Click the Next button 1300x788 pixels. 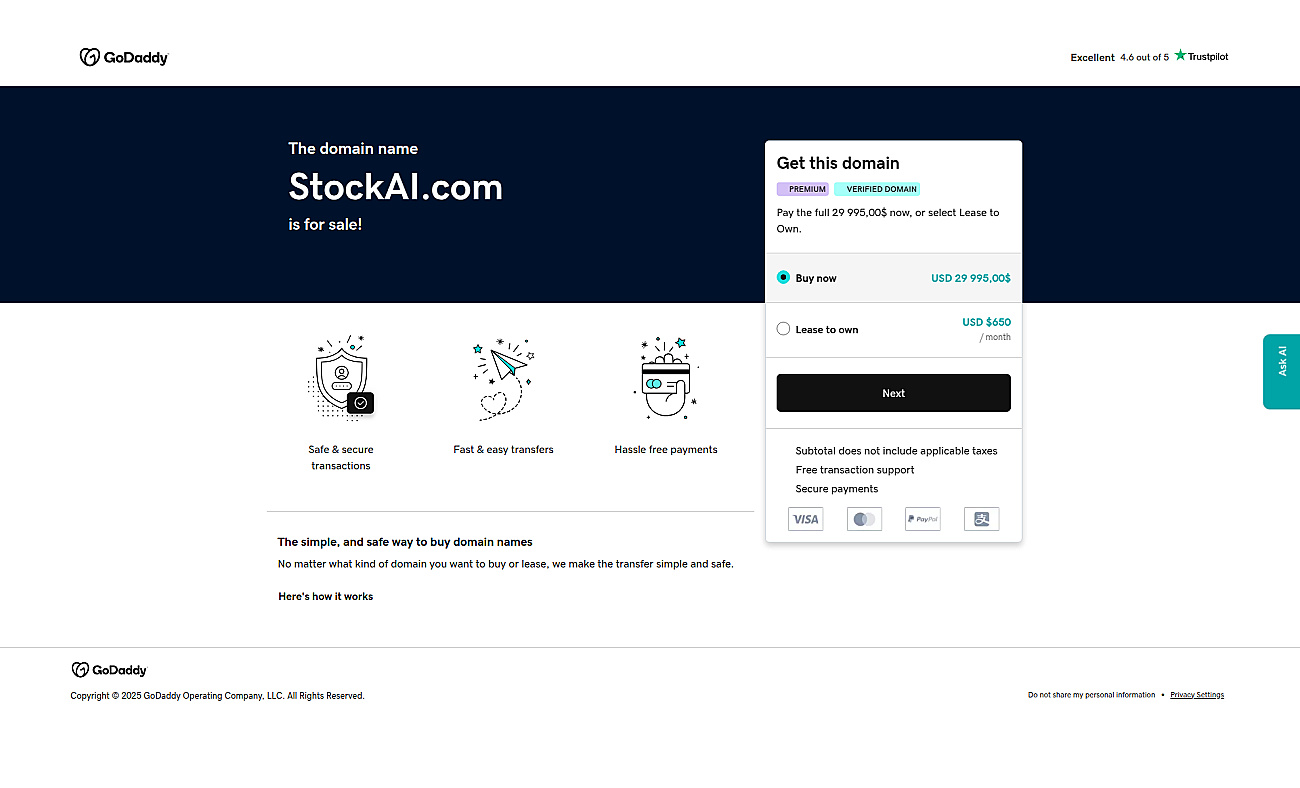[x=894, y=393]
